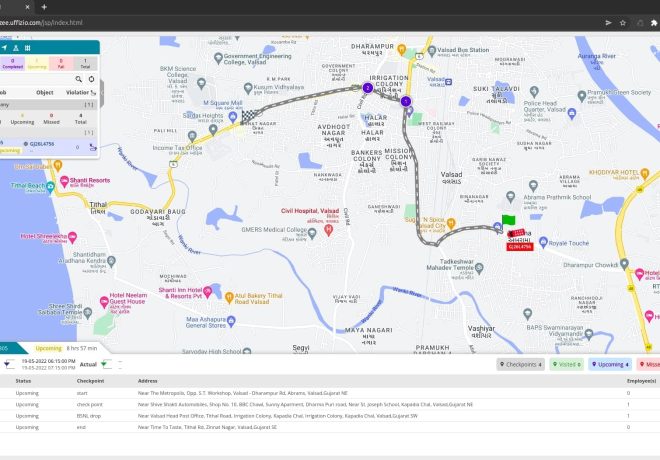
Task: Click the search magnifier icon in job panel
Action: tap(77, 79)
